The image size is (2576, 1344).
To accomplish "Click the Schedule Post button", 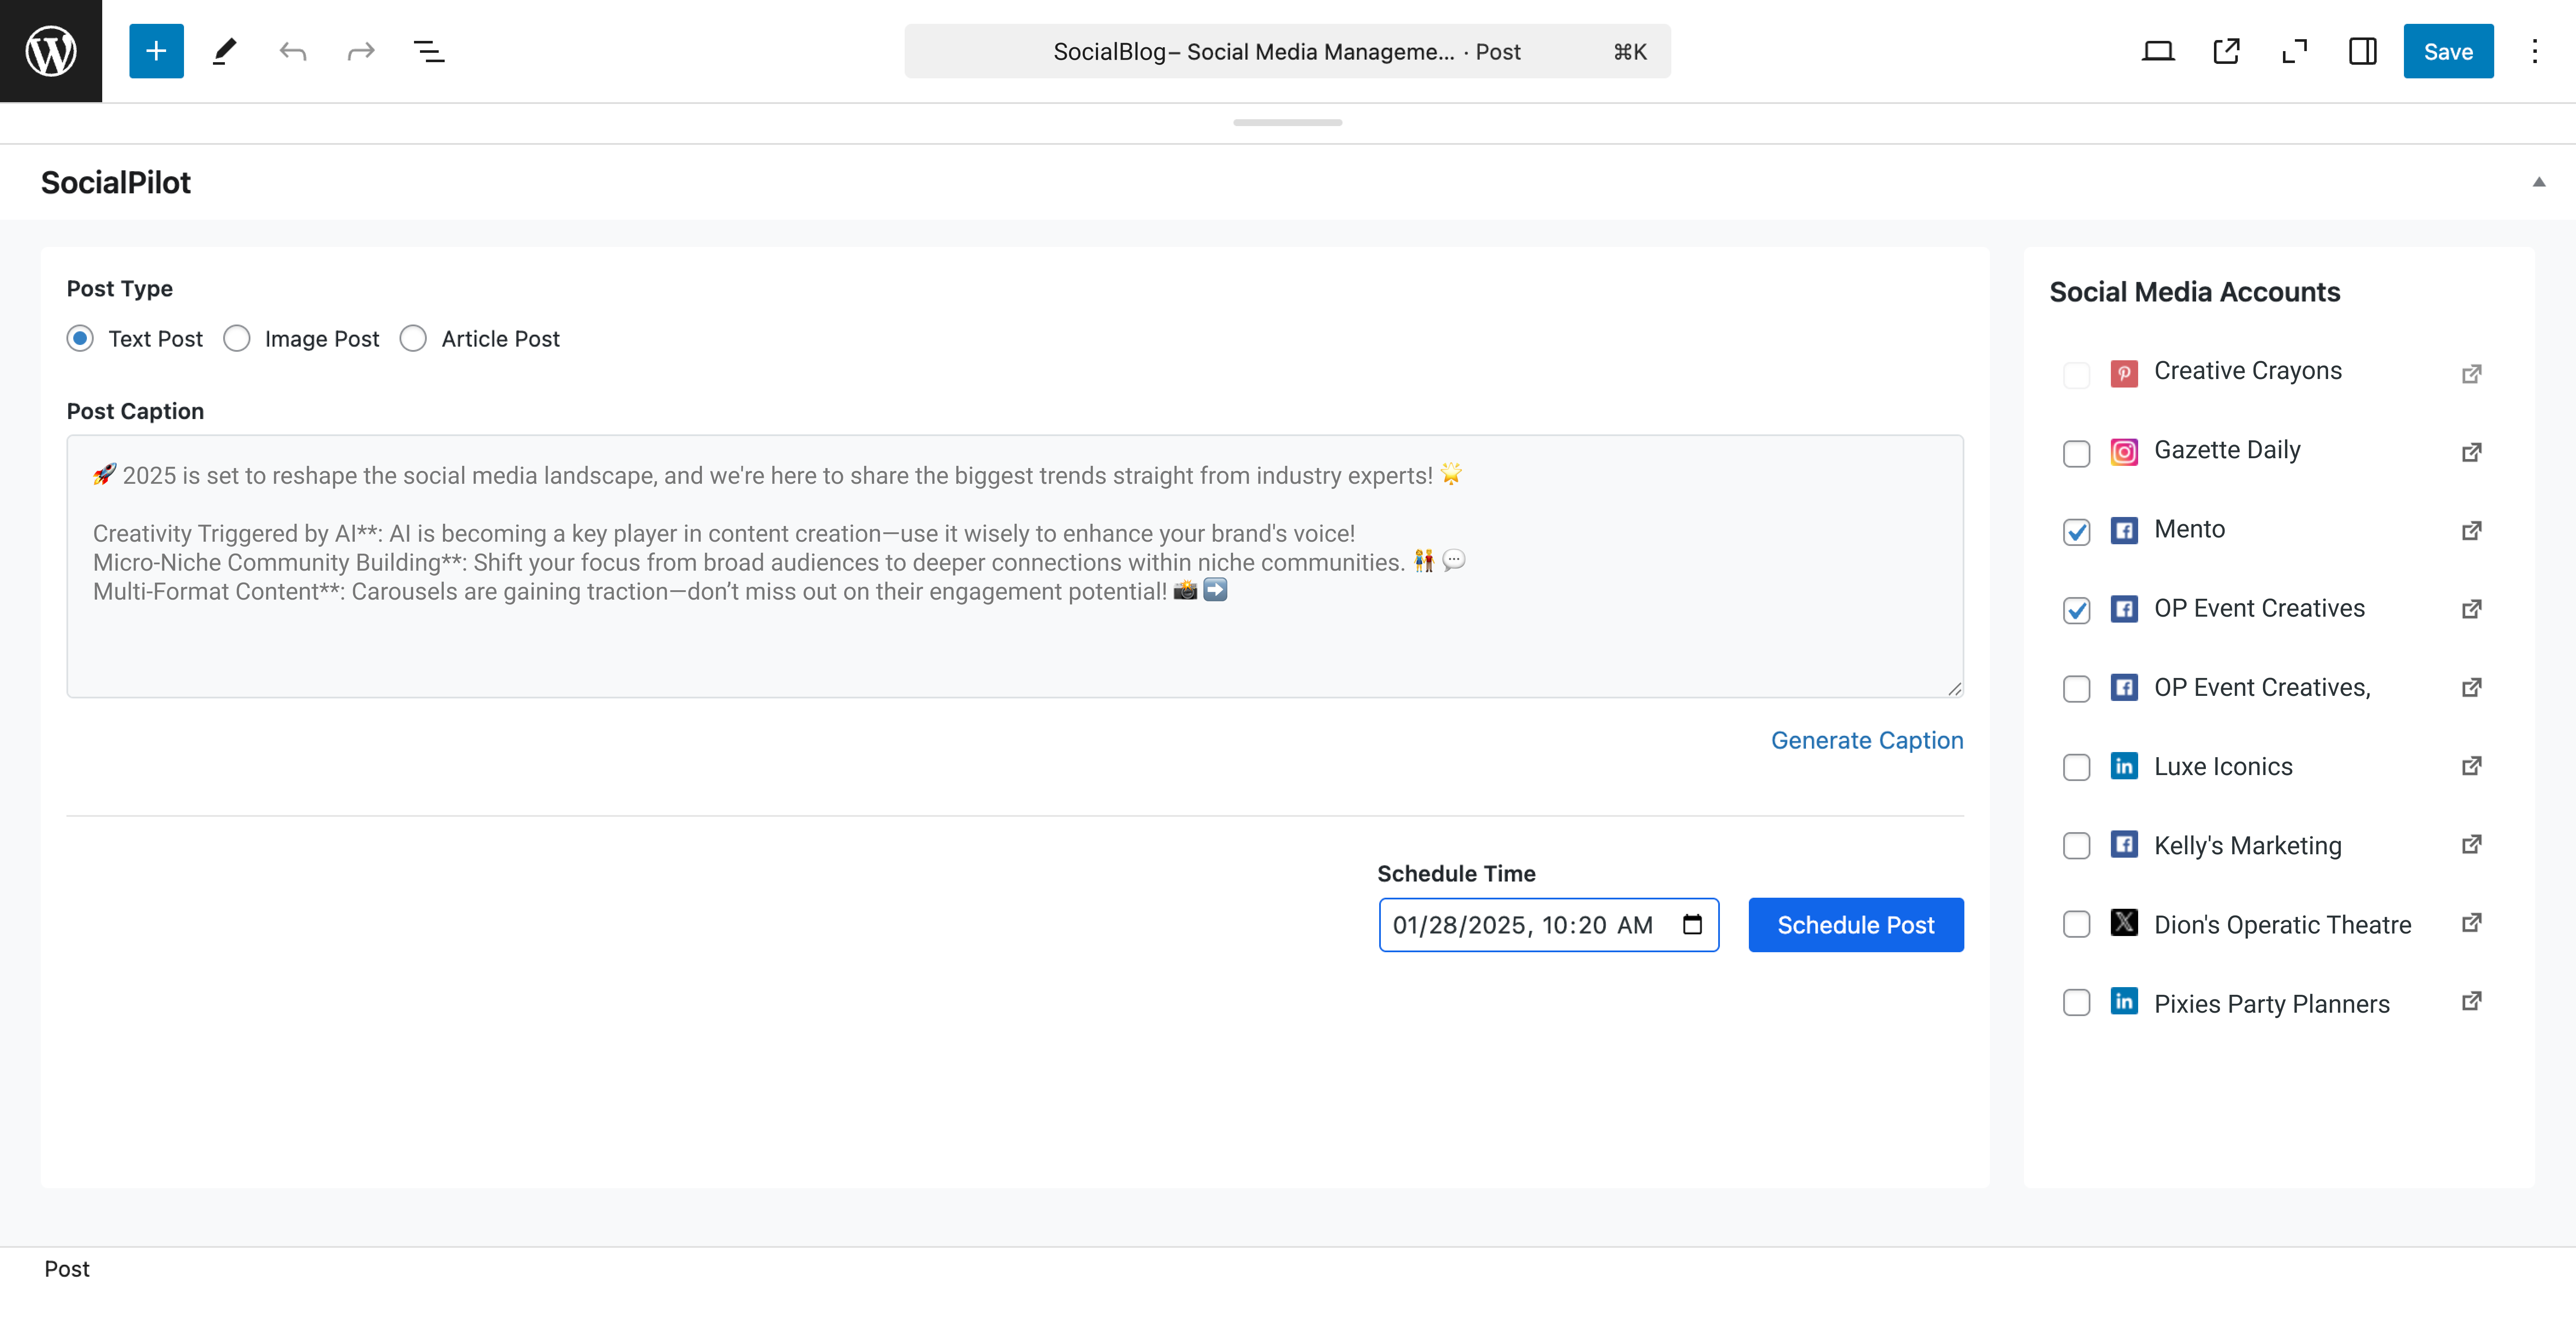I will (x=1856, y=925).
